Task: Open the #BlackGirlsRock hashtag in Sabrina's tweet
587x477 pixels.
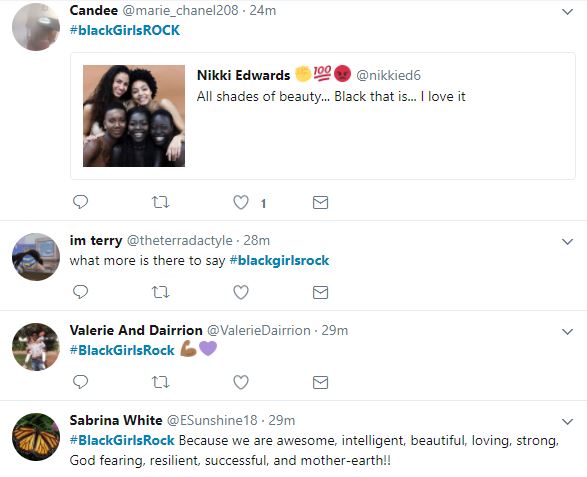Action: (x=122, y=440)
